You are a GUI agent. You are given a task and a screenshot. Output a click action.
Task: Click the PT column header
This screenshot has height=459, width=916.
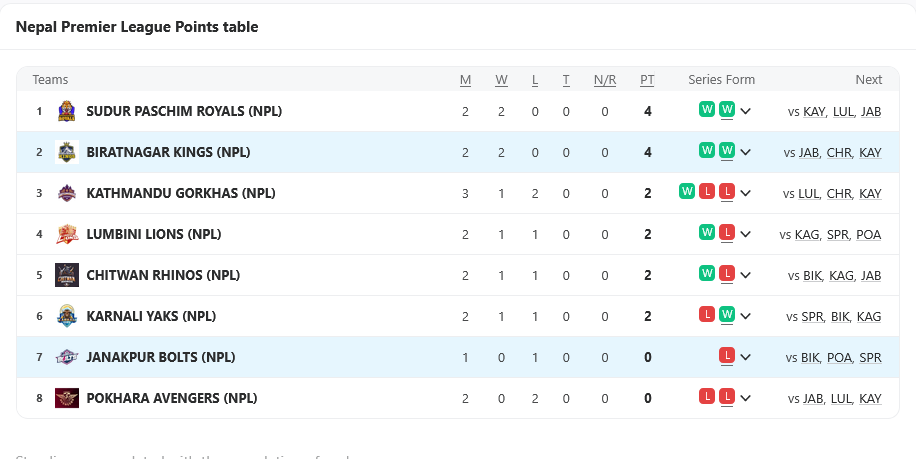click(x=647, y=80)
